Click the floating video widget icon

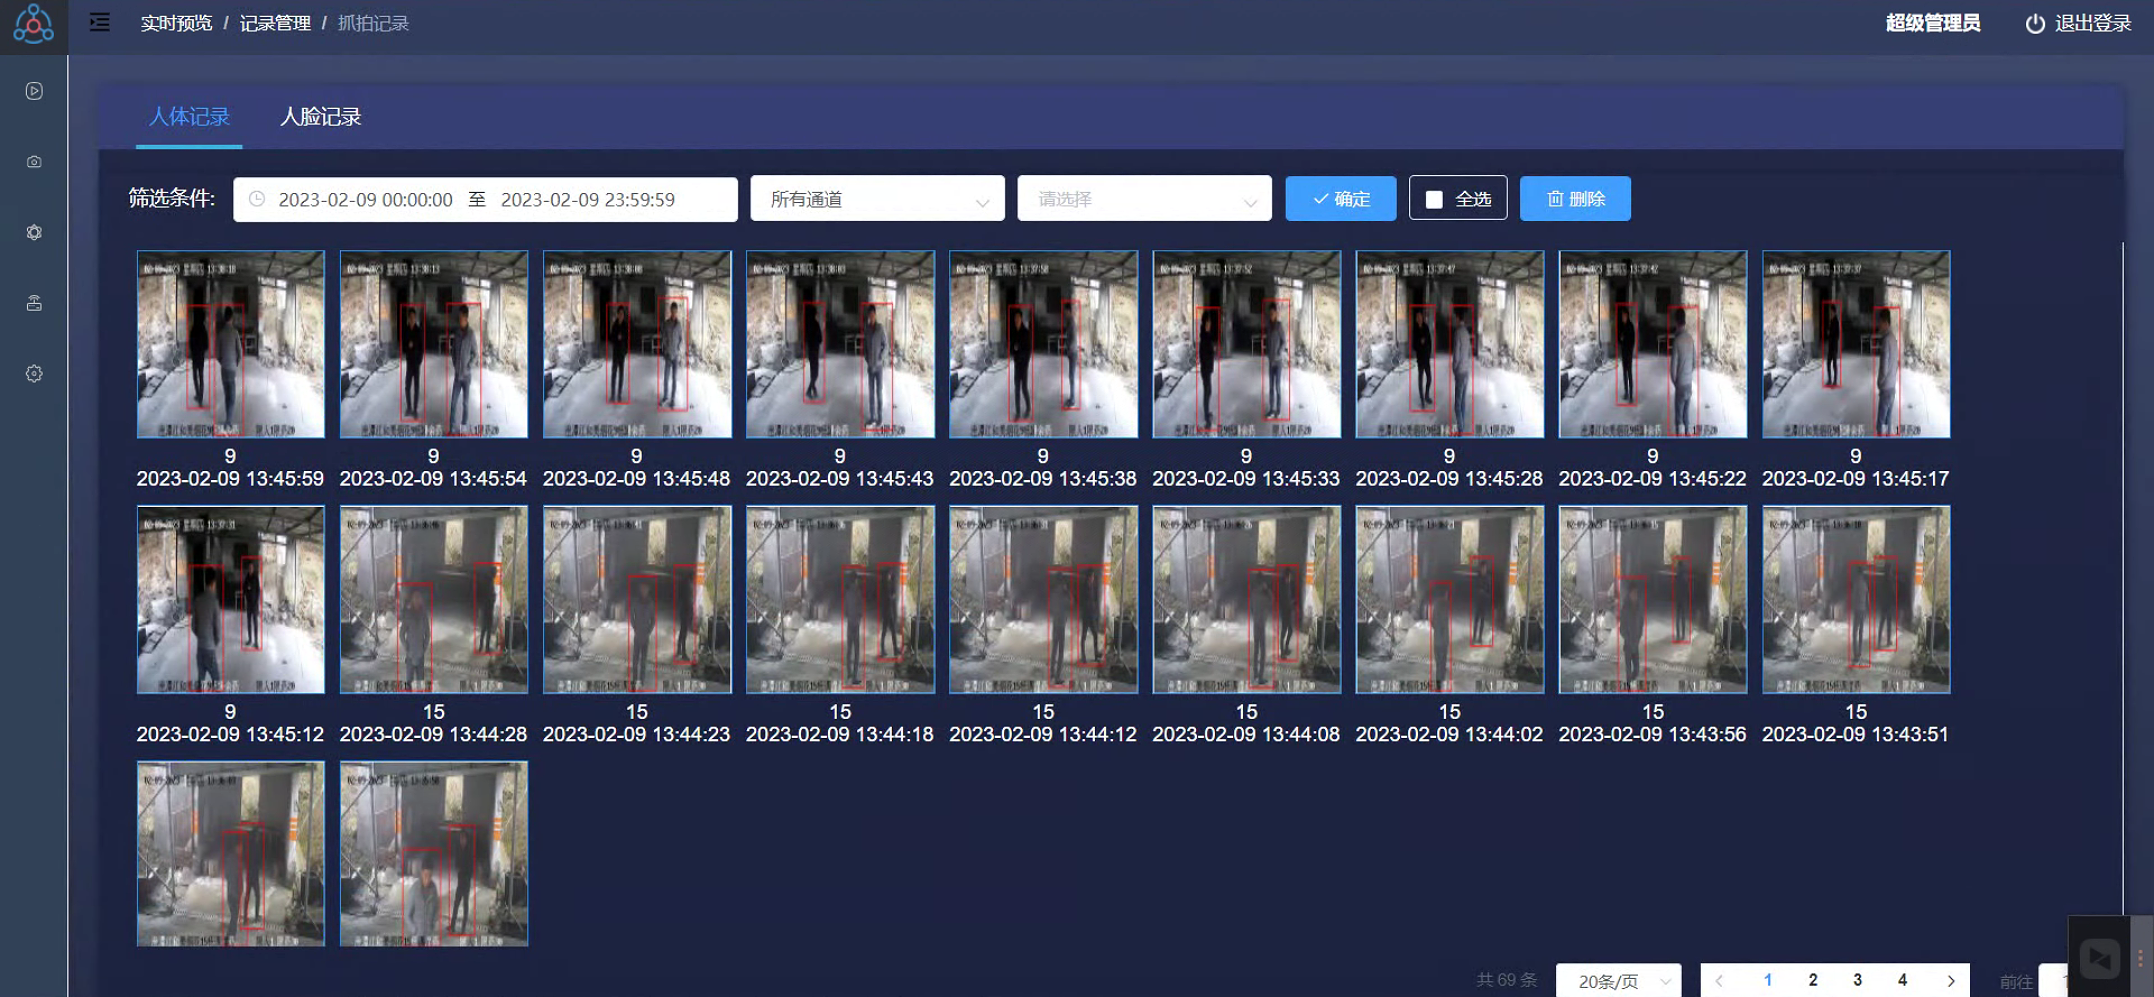point(2099,958)
